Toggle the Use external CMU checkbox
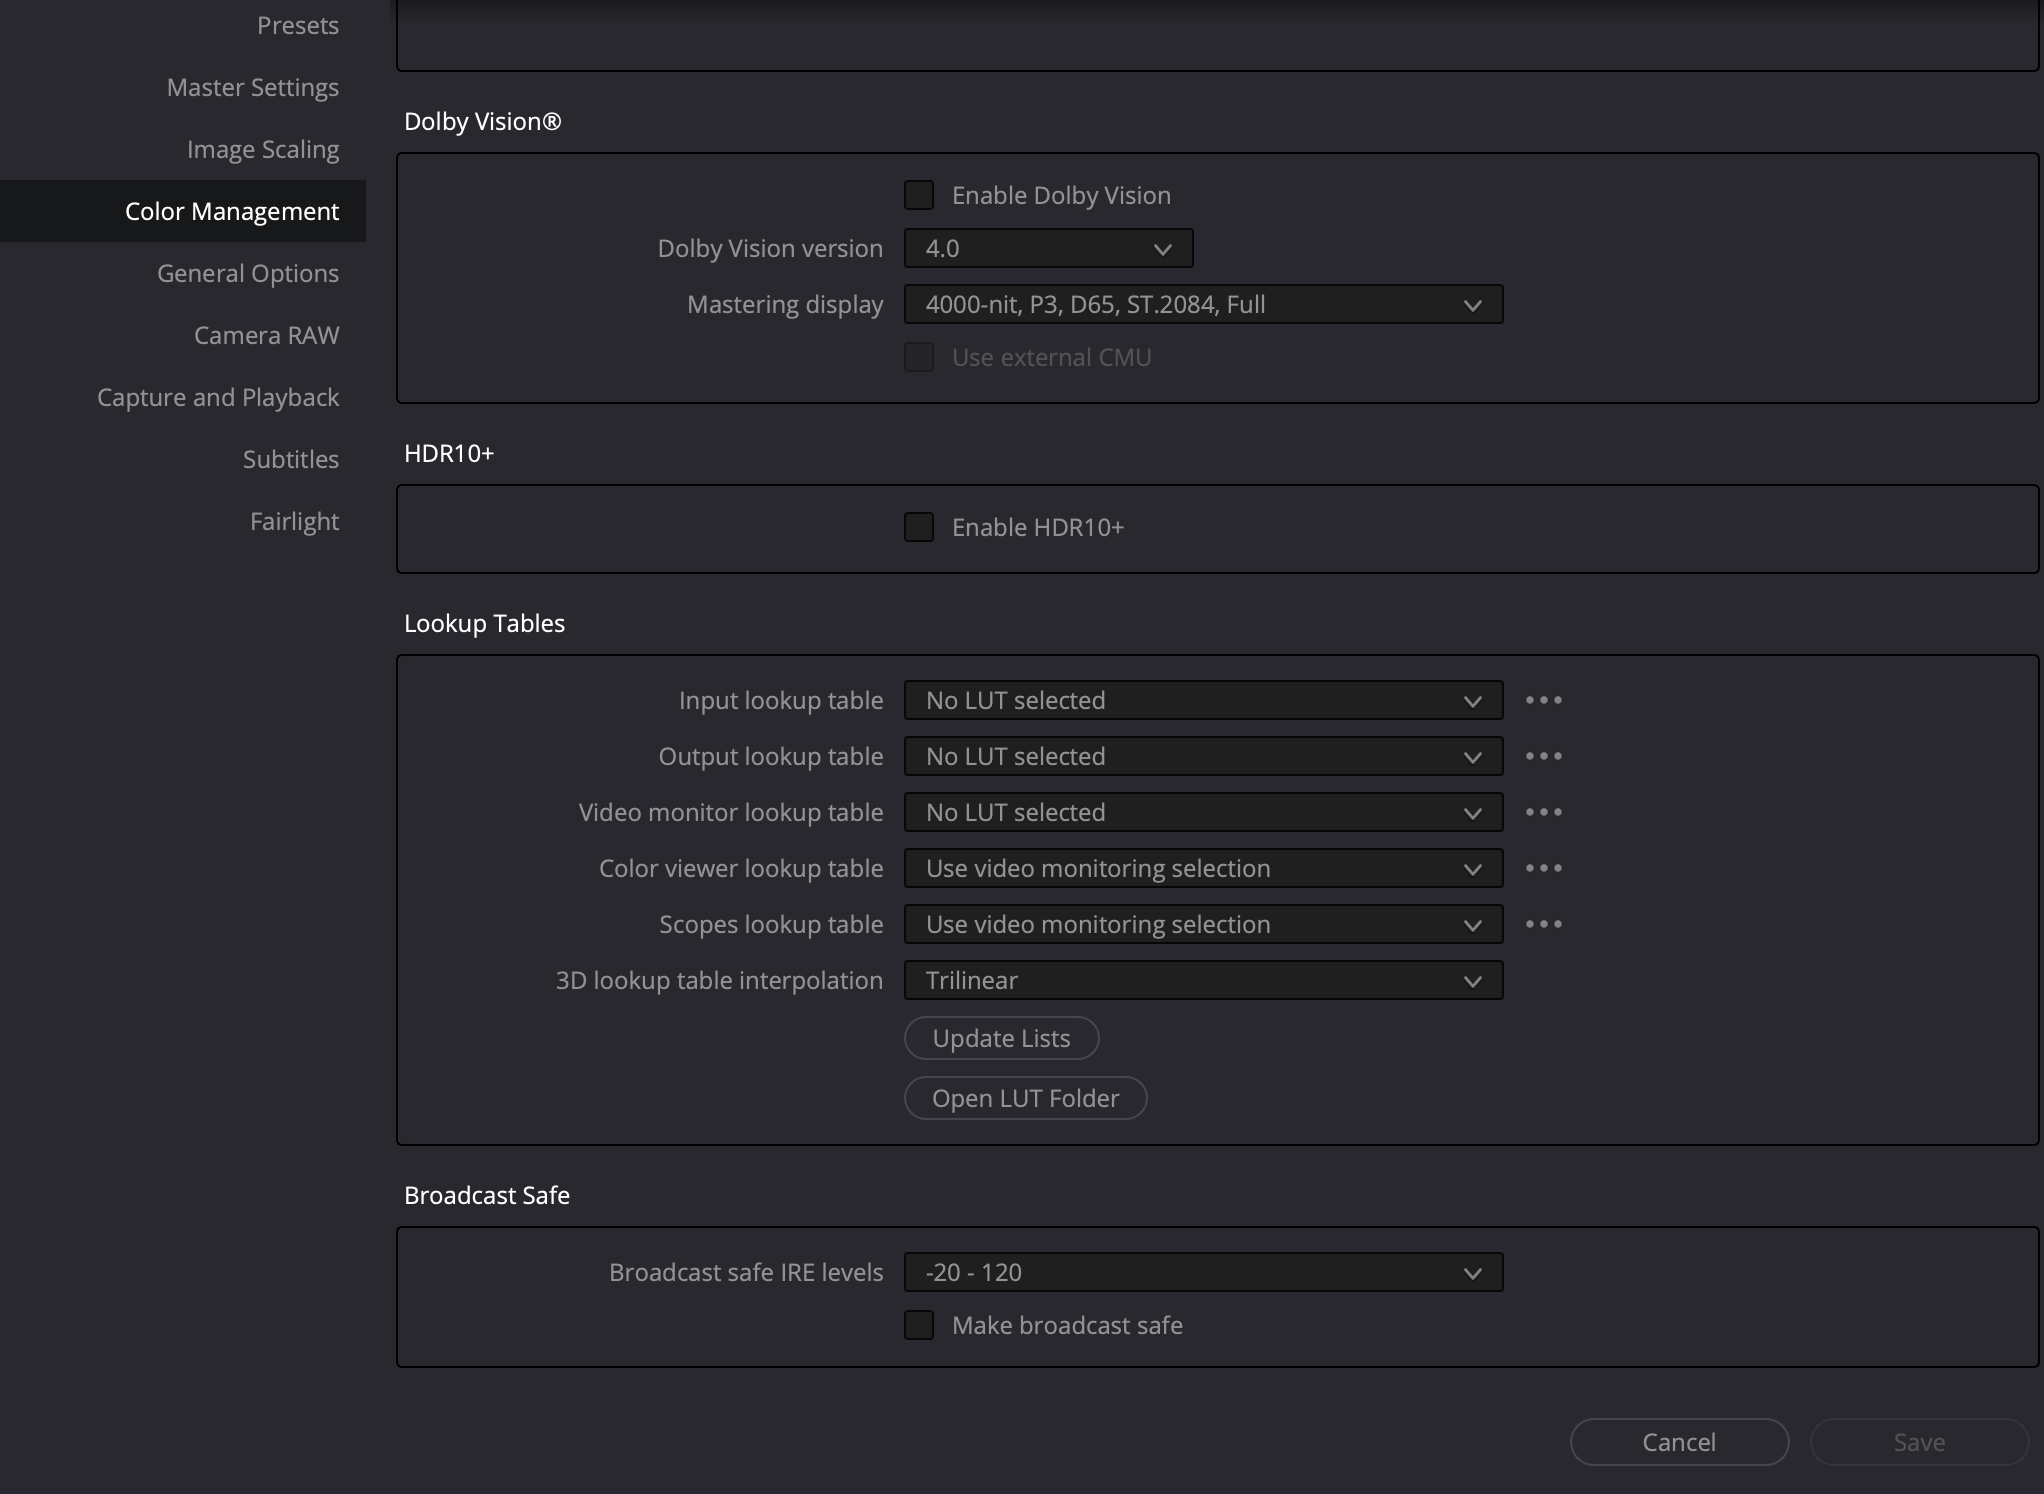 click(x=919, y=357)
